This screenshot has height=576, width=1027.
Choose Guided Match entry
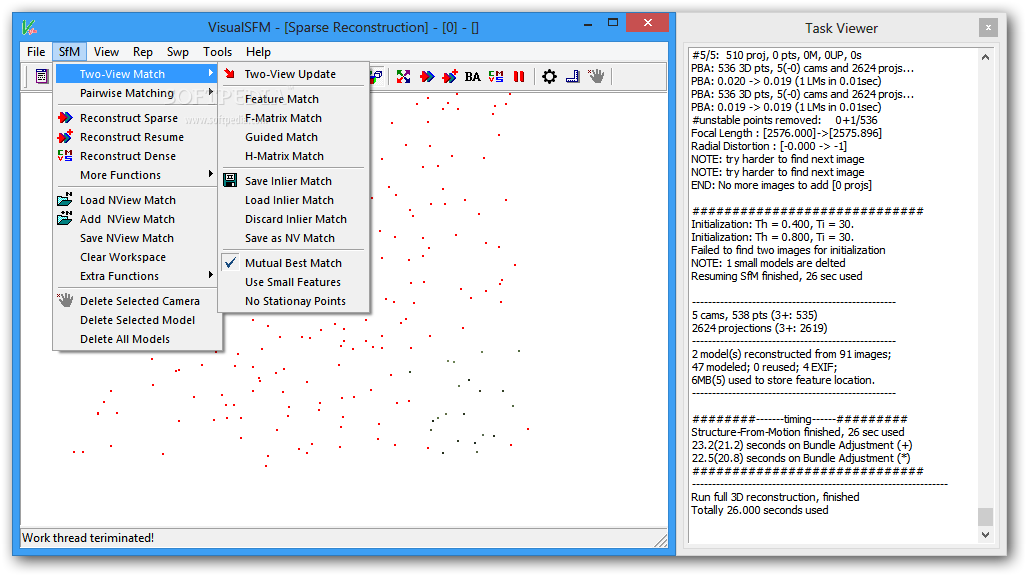(x=282, y=137)
